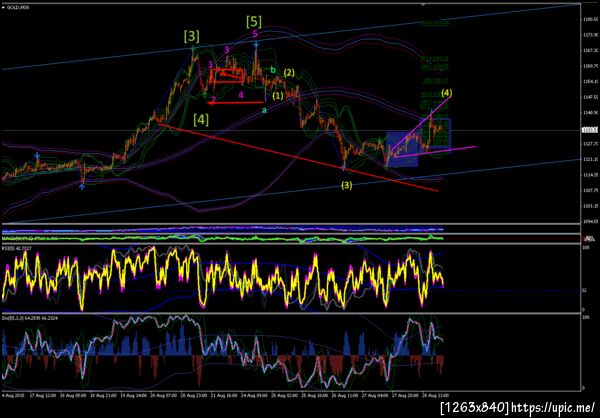Image resolution: width=600 pixels, height=418 pixels.
Task: Click the 32 level on RSI scale
Action: (584, 291)
